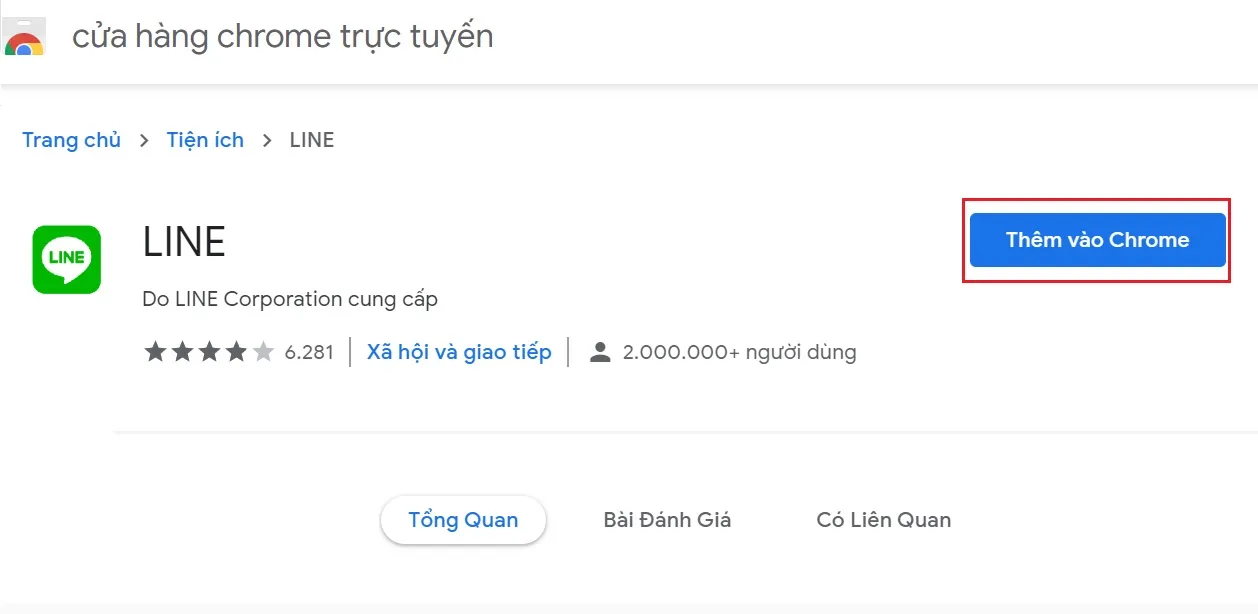1258x614 pixels.
Task: Navigate to Trang chủ breadcrumb link
Action: [71, 140]
